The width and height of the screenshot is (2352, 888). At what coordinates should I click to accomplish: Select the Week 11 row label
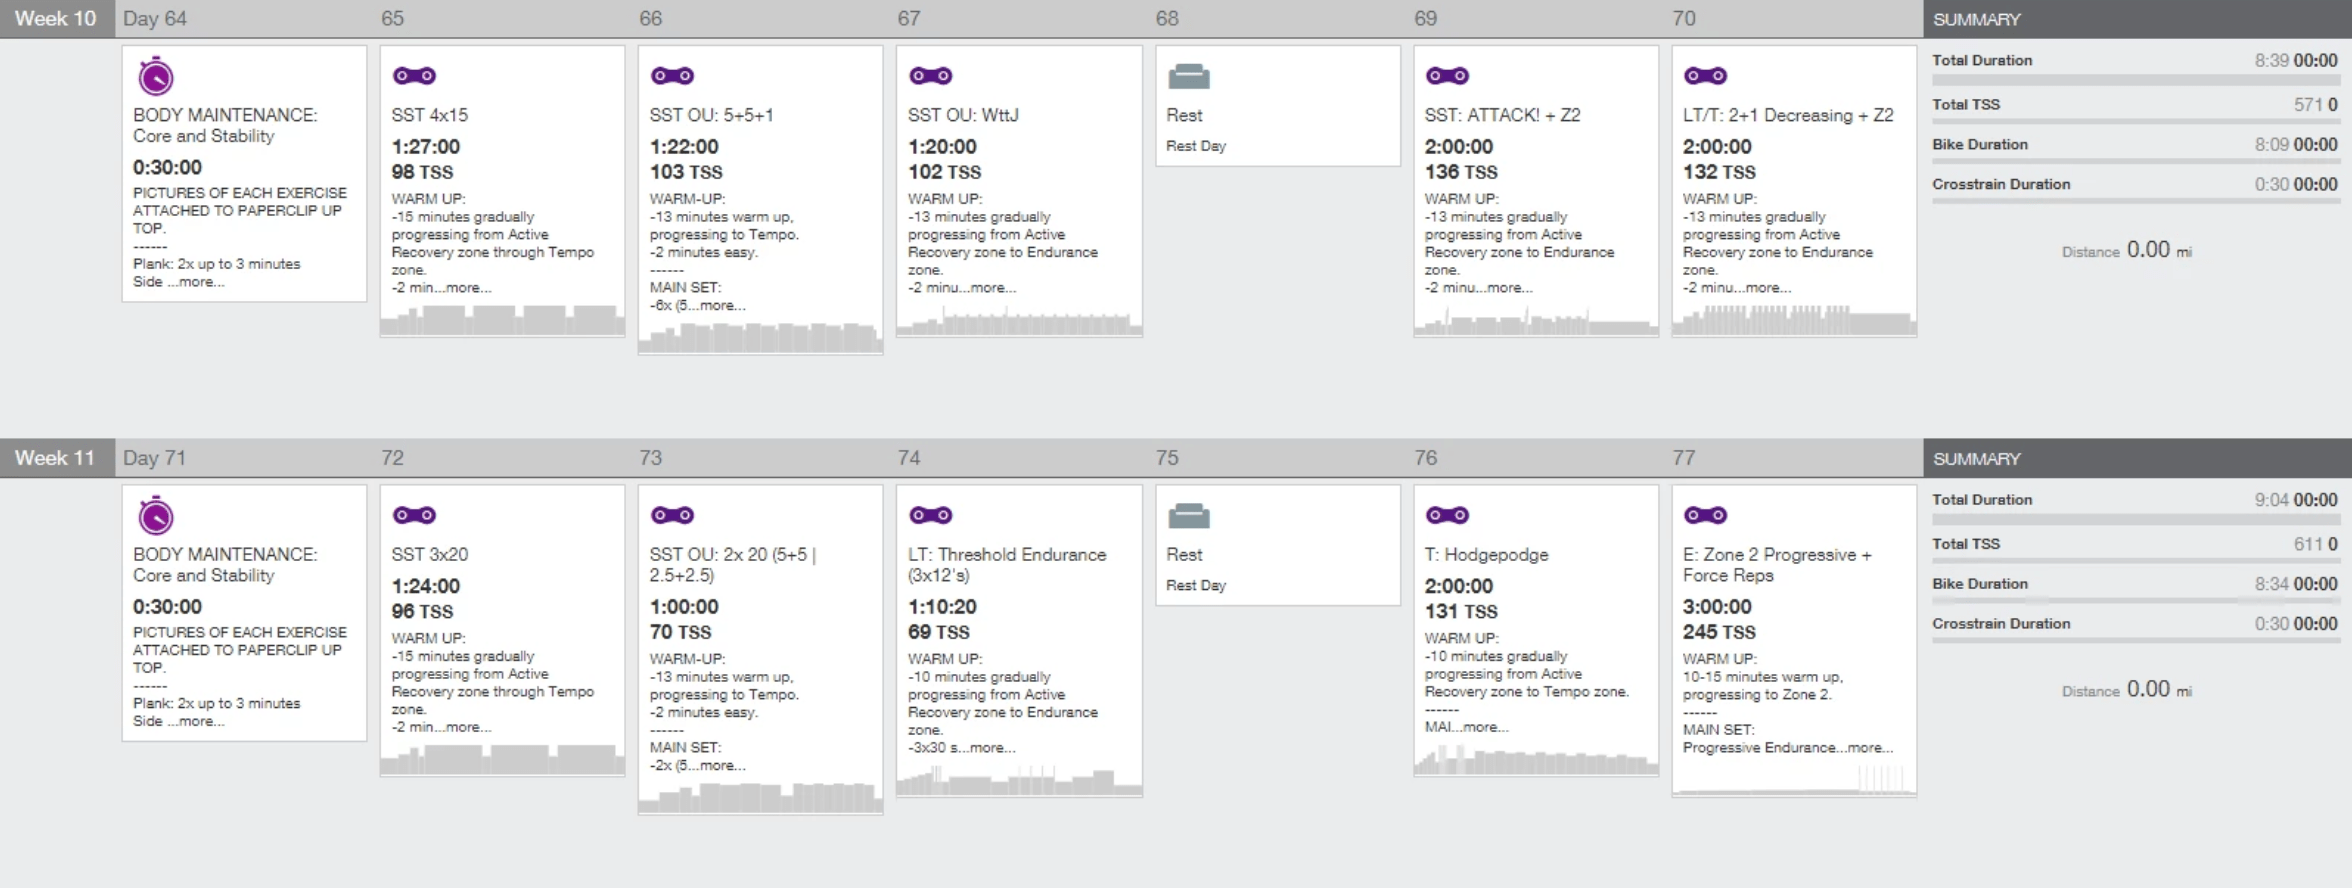pyautogui.click(x=56, y=458)
